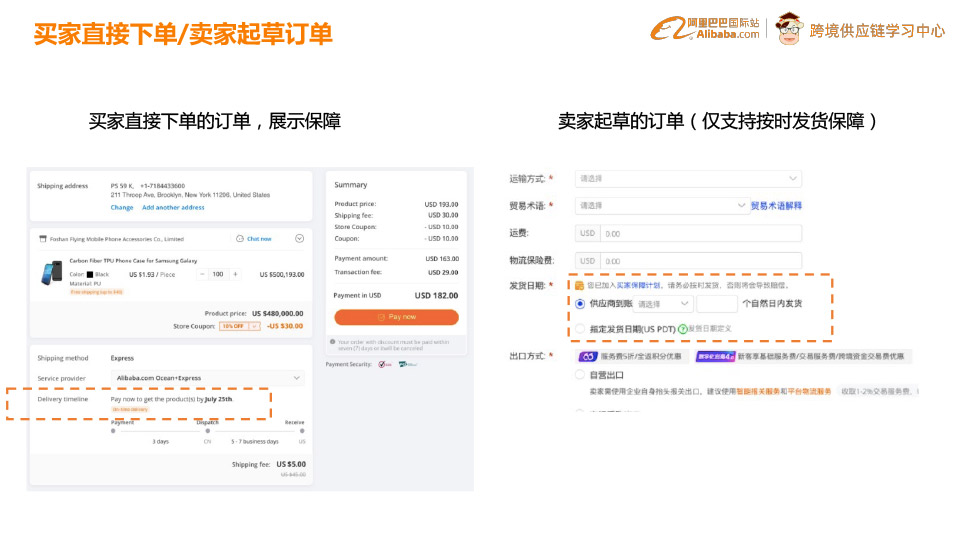Choose the 自营出口 radio option
This screenshot has width=960, height=540.
pos(580,375)
